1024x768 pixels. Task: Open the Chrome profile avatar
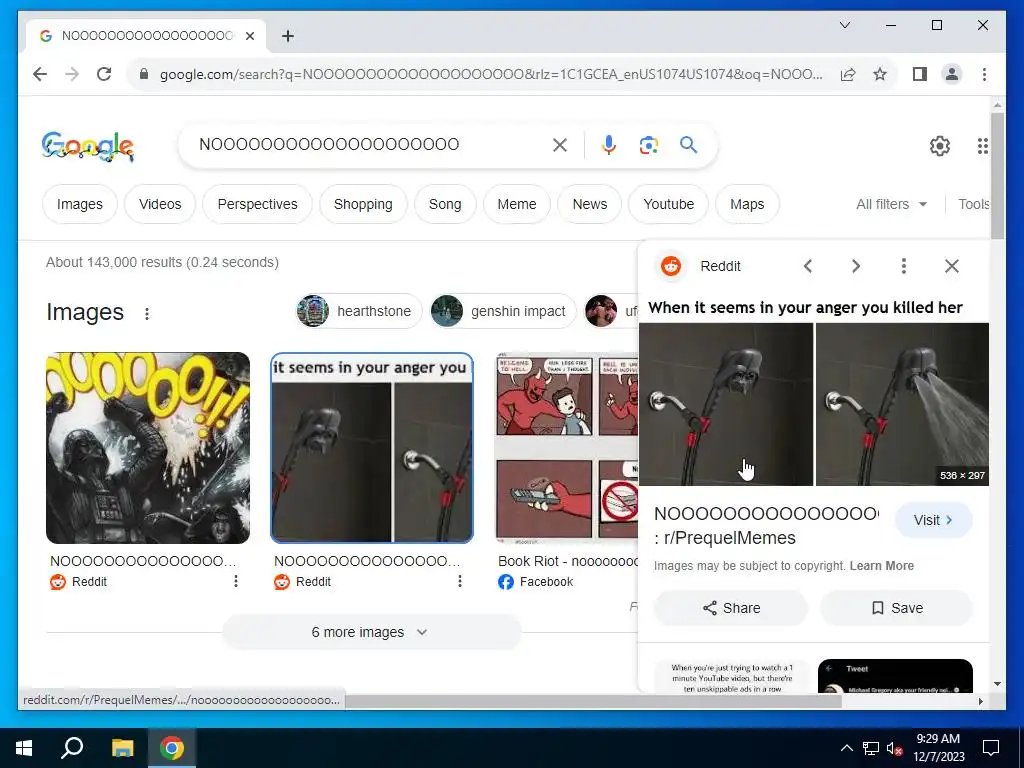952,74
